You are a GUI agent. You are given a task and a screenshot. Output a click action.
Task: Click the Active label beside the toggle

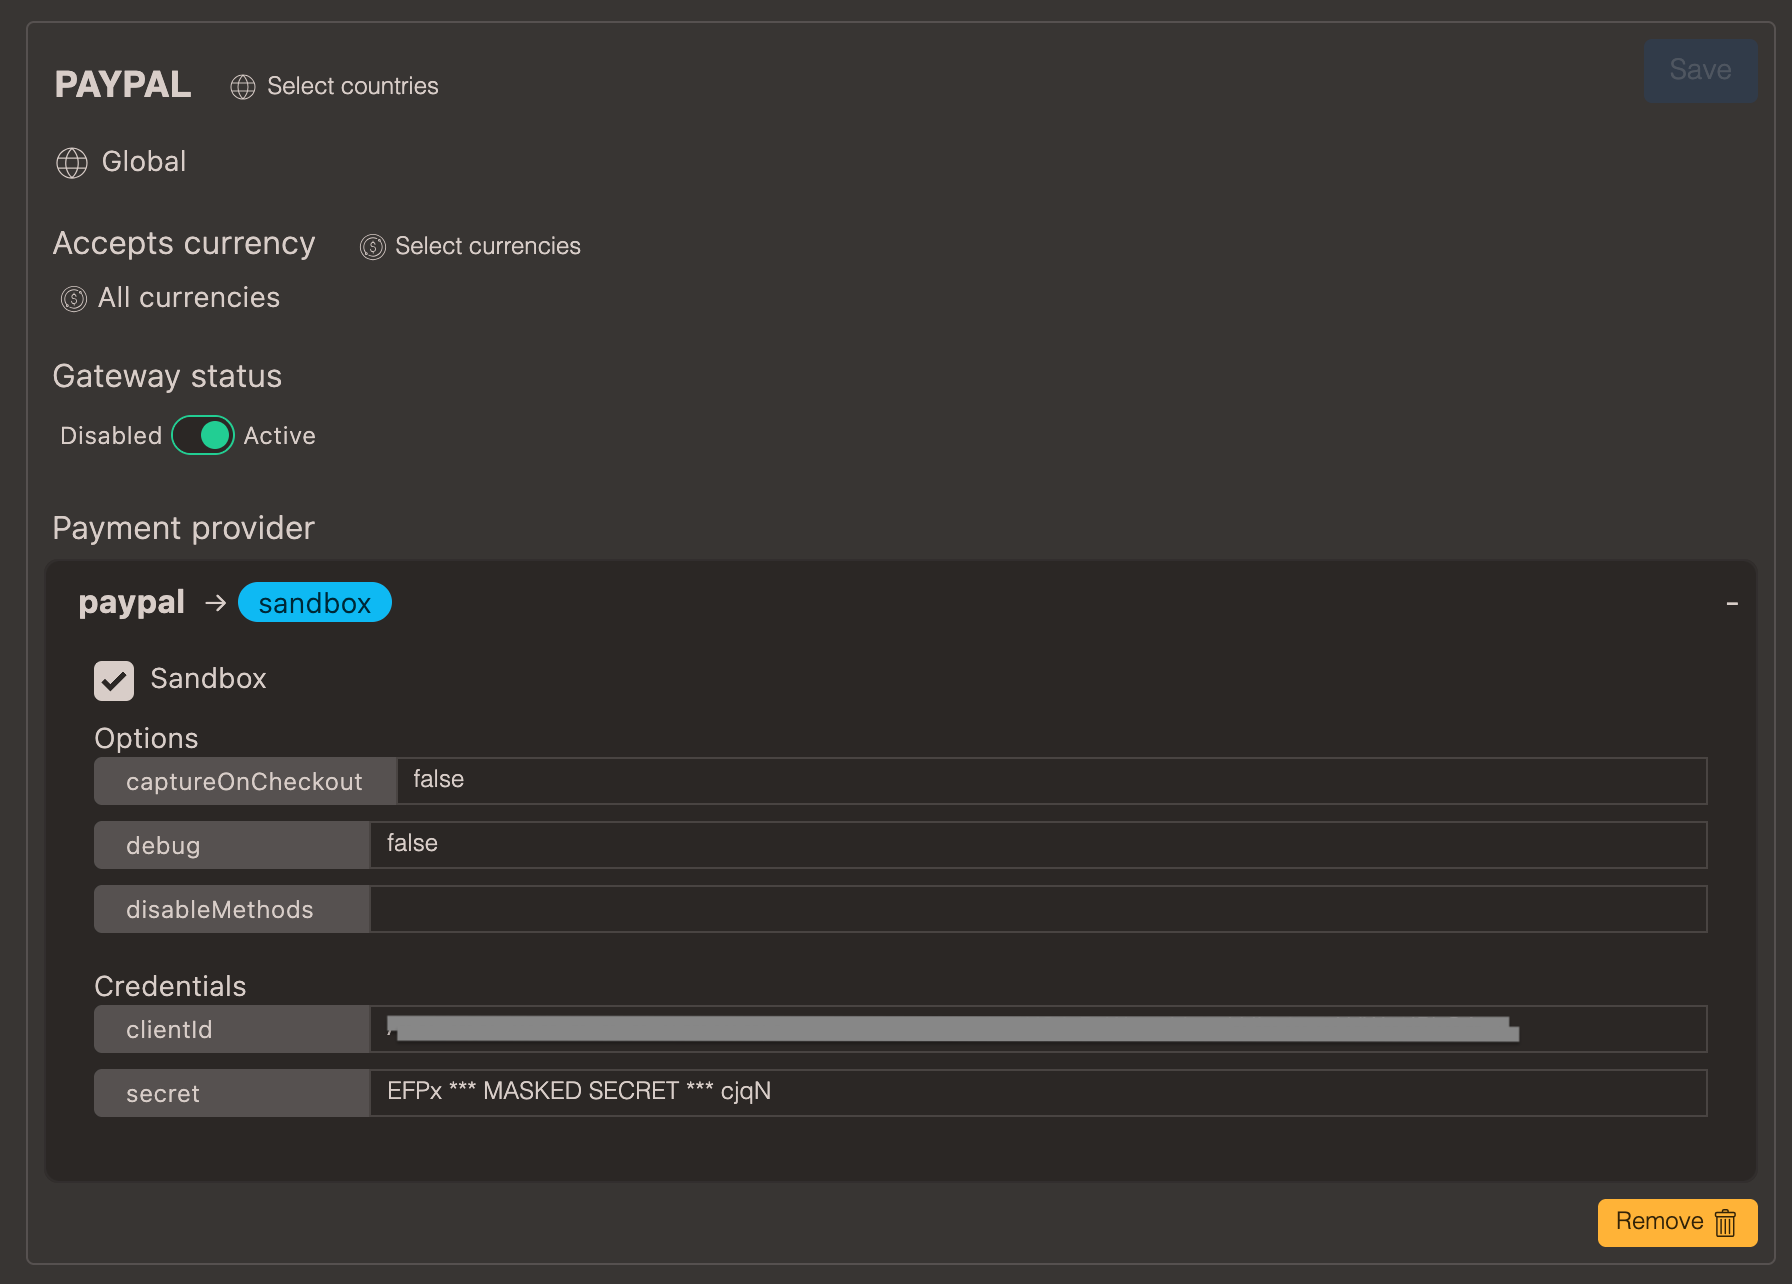[x=279, y=435]
